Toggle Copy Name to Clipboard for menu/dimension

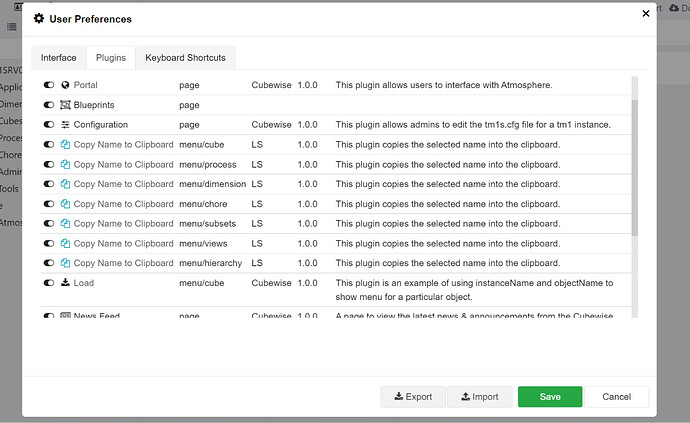(x=49, y=184)
